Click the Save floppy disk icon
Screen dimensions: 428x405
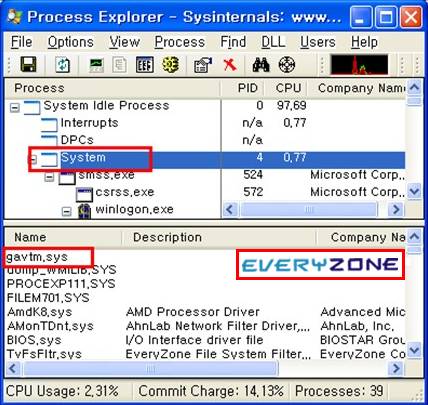pyautogui.click(x=28, y=64)
